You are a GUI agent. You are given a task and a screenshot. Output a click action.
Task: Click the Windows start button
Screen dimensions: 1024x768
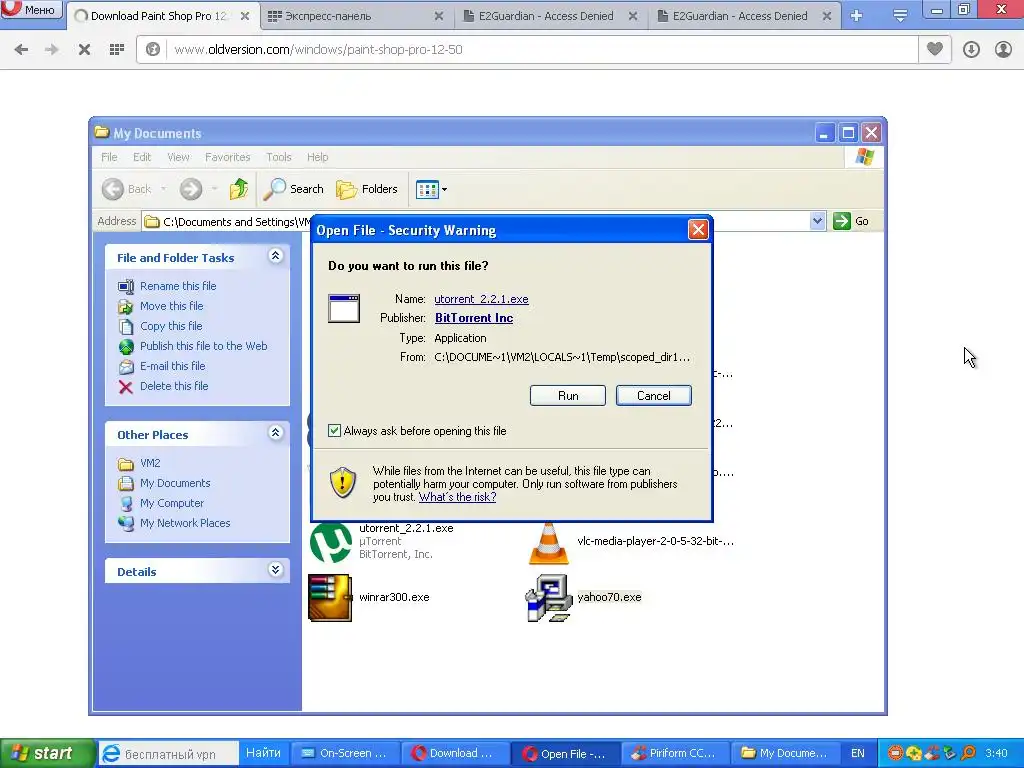pyautogui.click(x=48, y=753)
